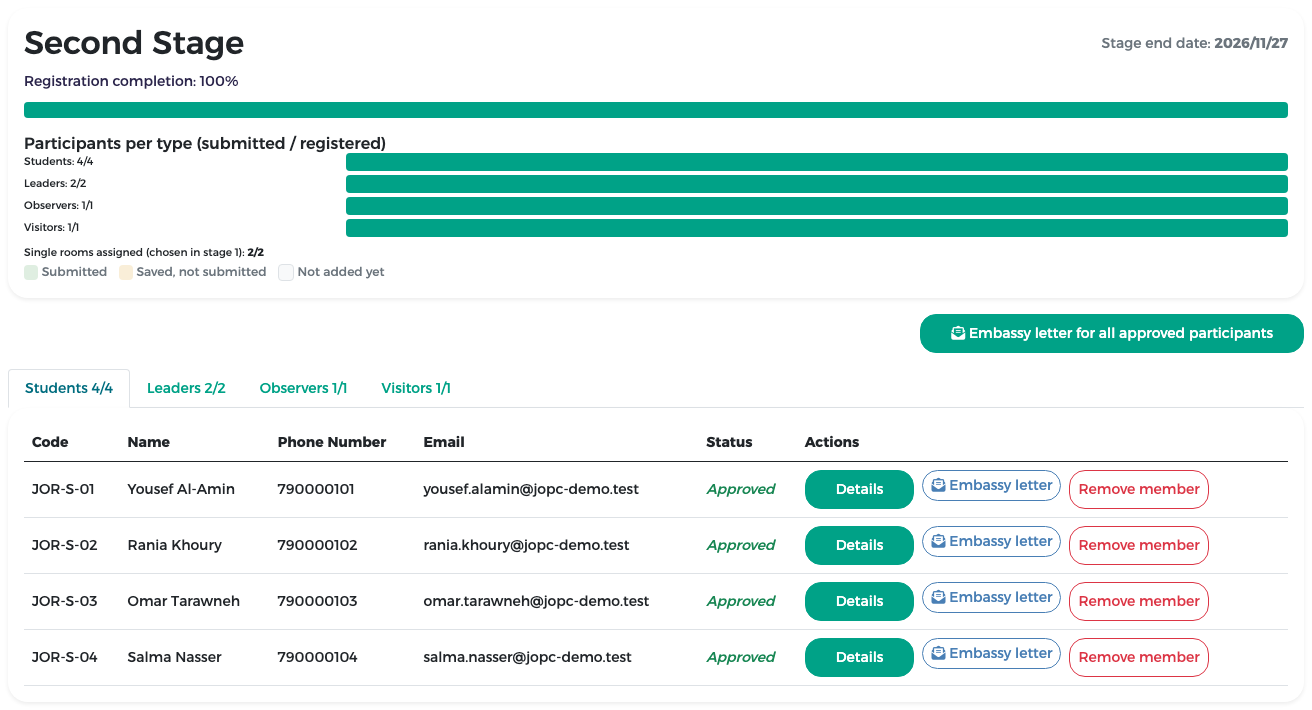Screen dimensions: 1312x710
Task: Click Approved status for JOR-S-04
Action: pos(741,657)
